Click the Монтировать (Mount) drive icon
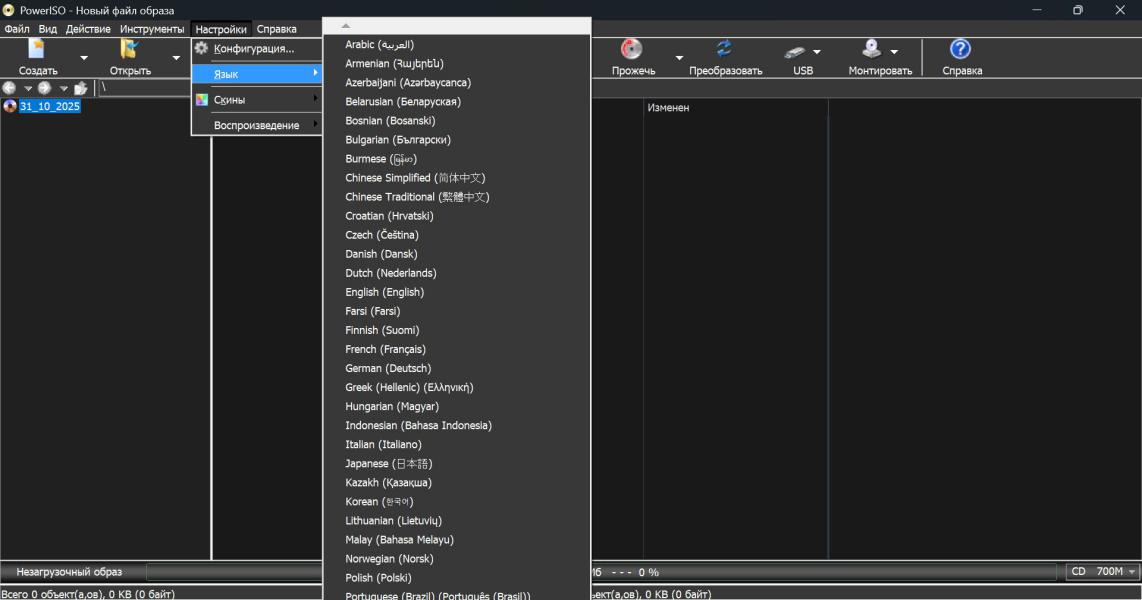 click(x=872, y=50)
